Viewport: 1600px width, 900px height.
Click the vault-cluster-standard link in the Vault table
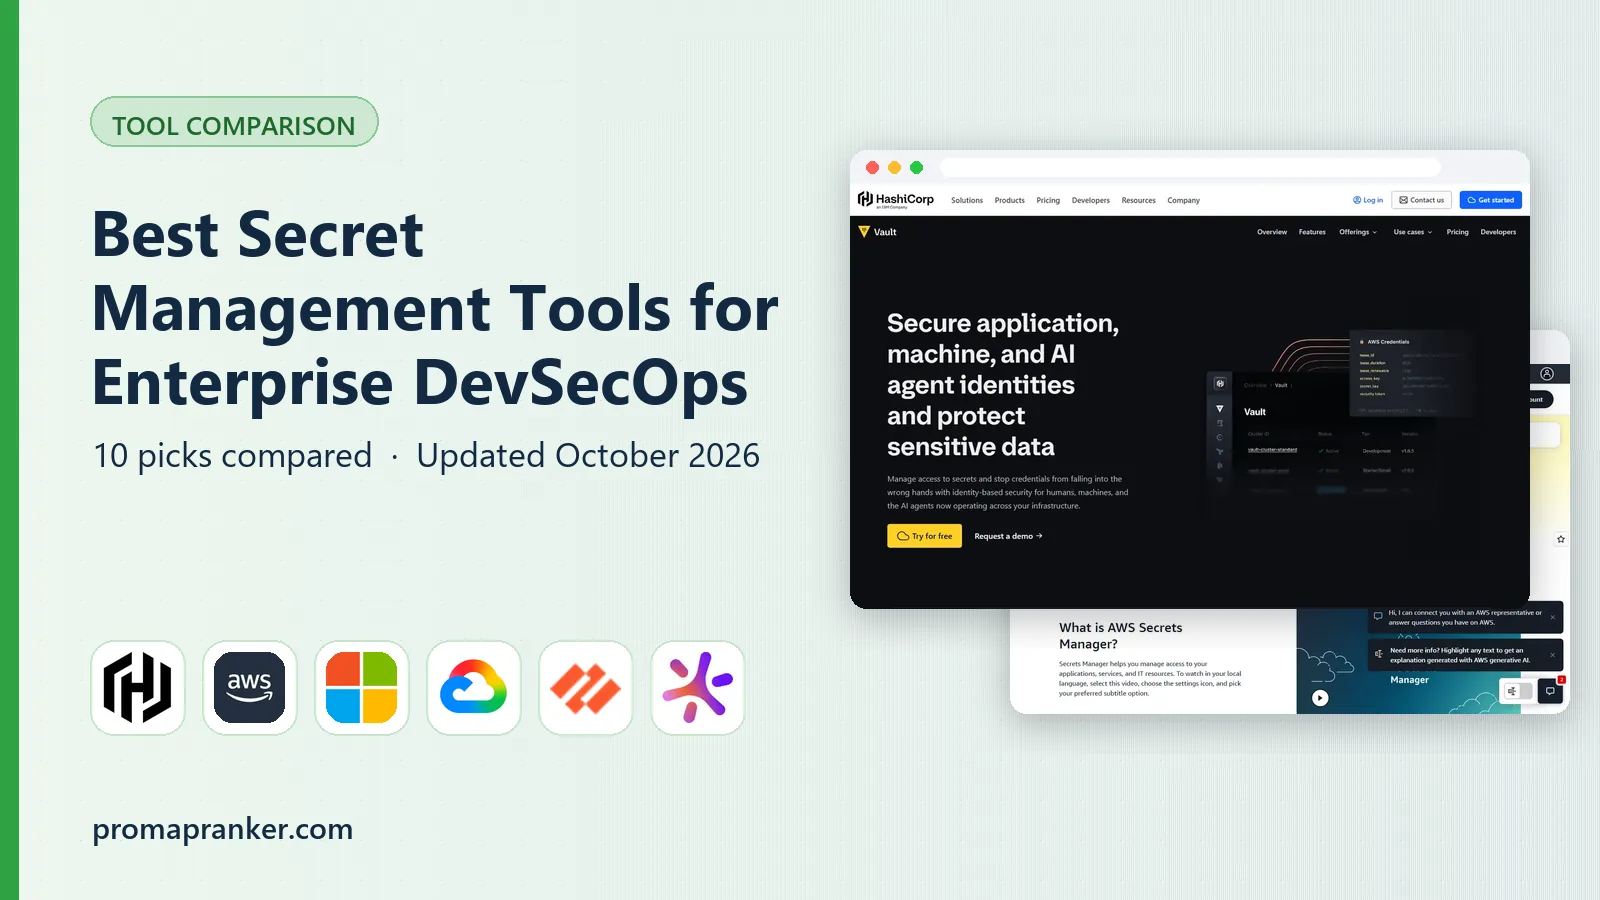(x=1273, y=450)
